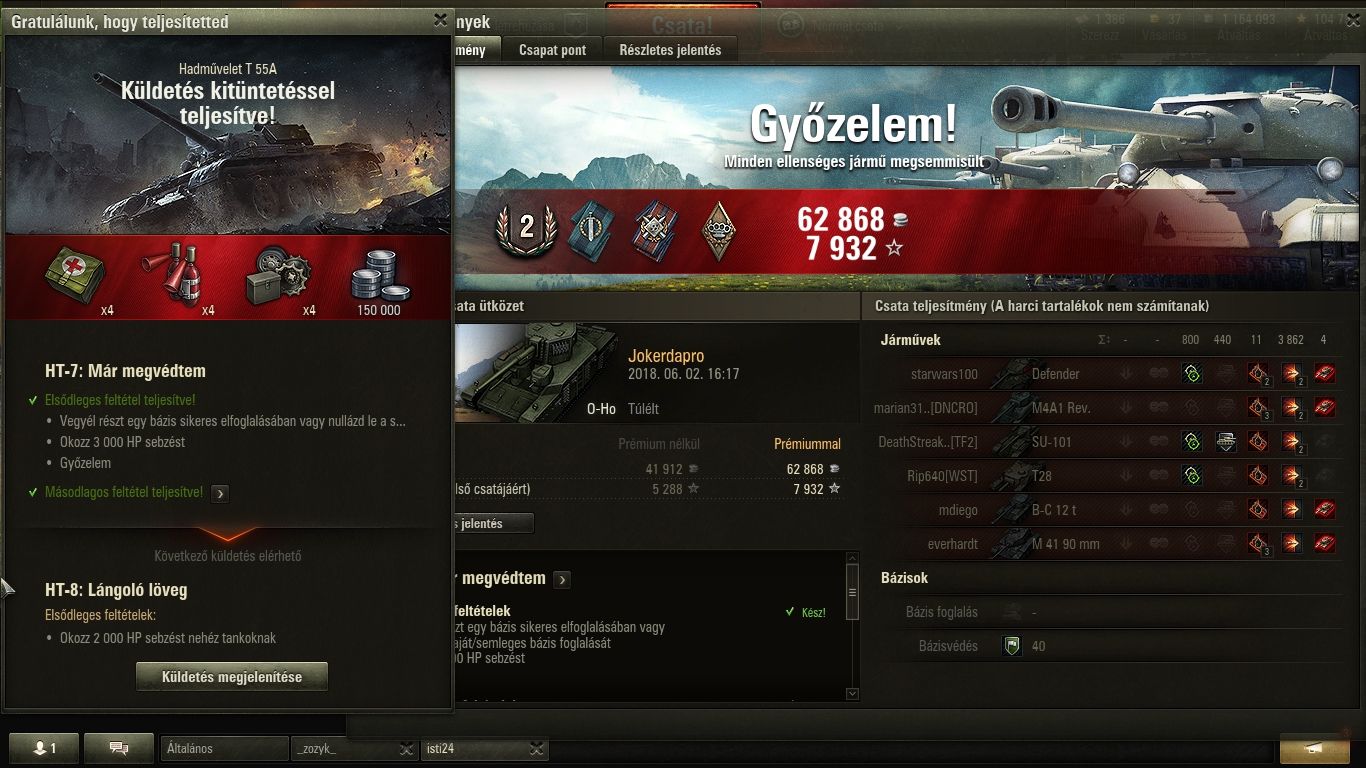The image size is (1366, 768).
Task: Click the scrollbar down arrow in mission panel
Action: tap(852, 693)
